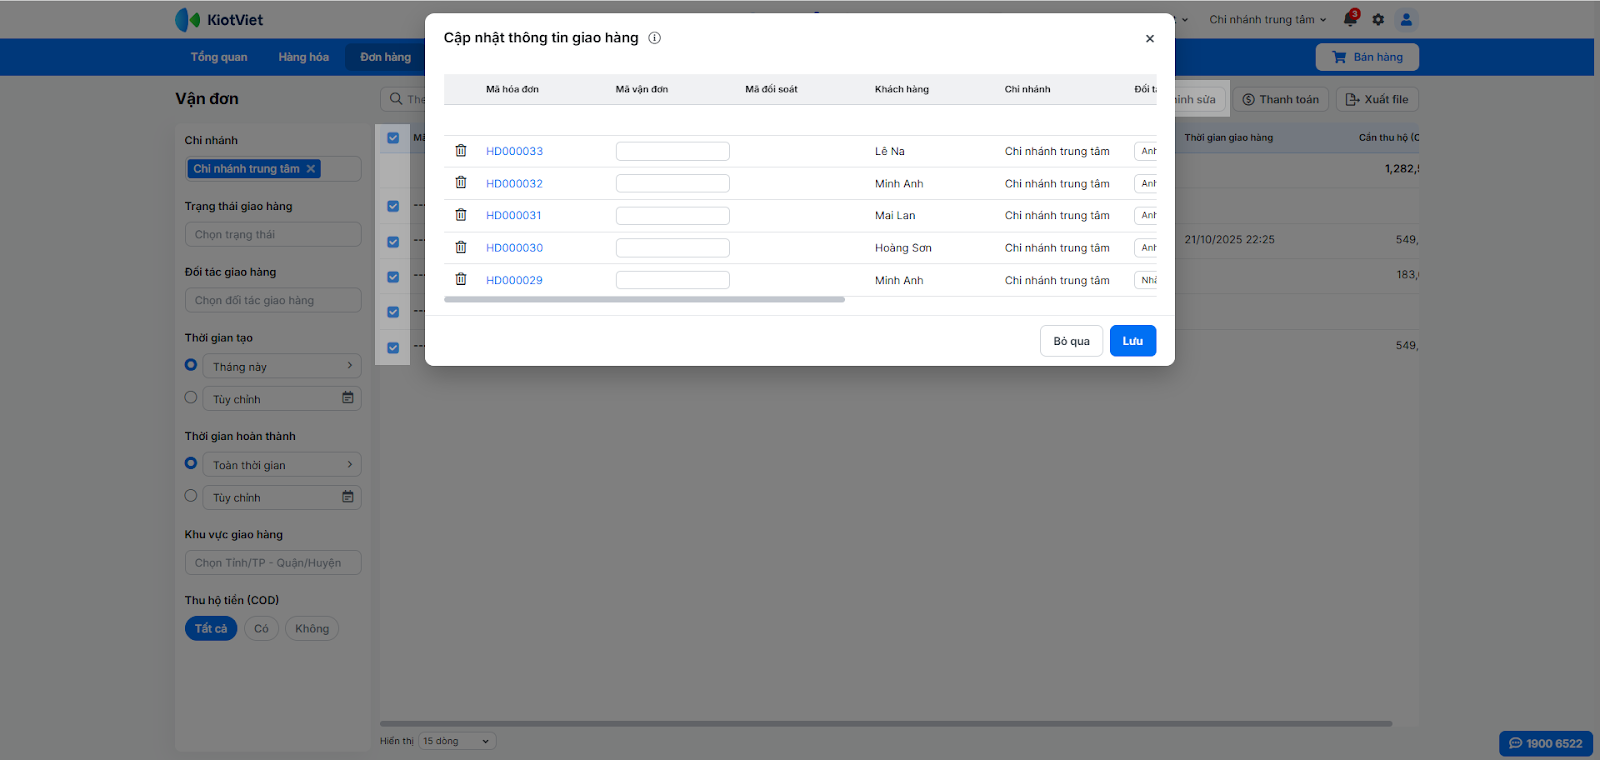Open invoice link HD000033
1600x760 pixels.
coord(514,151)
